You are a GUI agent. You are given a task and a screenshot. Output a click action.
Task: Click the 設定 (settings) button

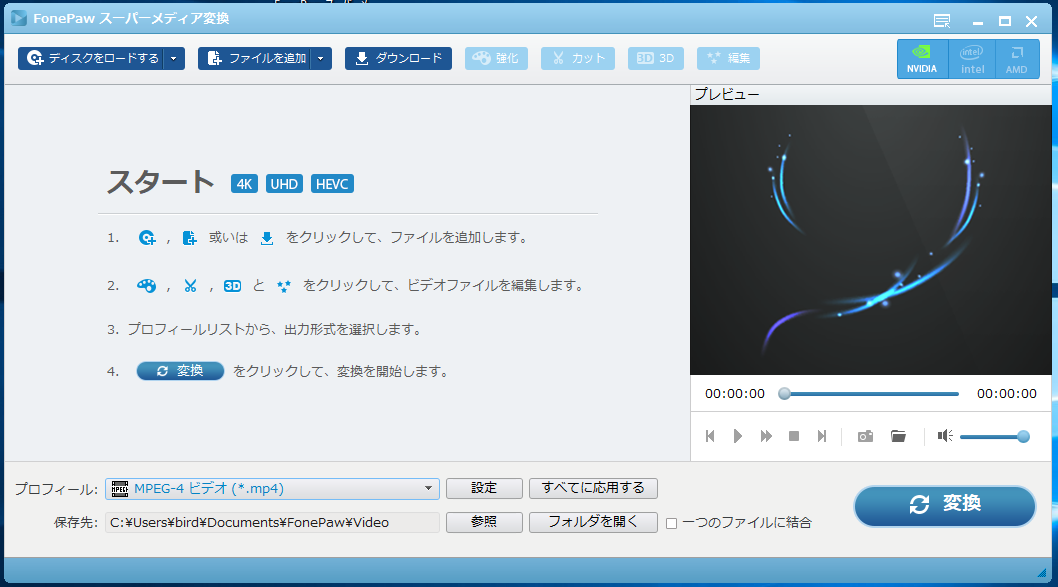484,488
